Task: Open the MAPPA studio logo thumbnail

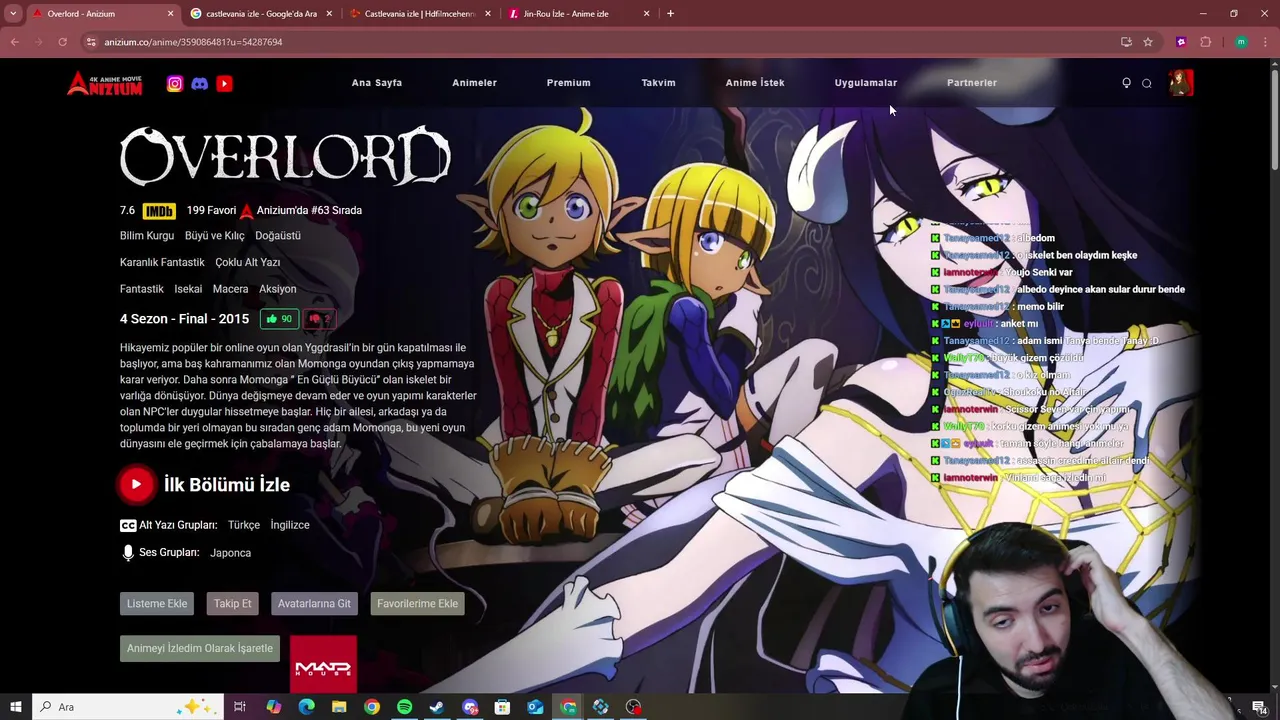Action: 323,664
